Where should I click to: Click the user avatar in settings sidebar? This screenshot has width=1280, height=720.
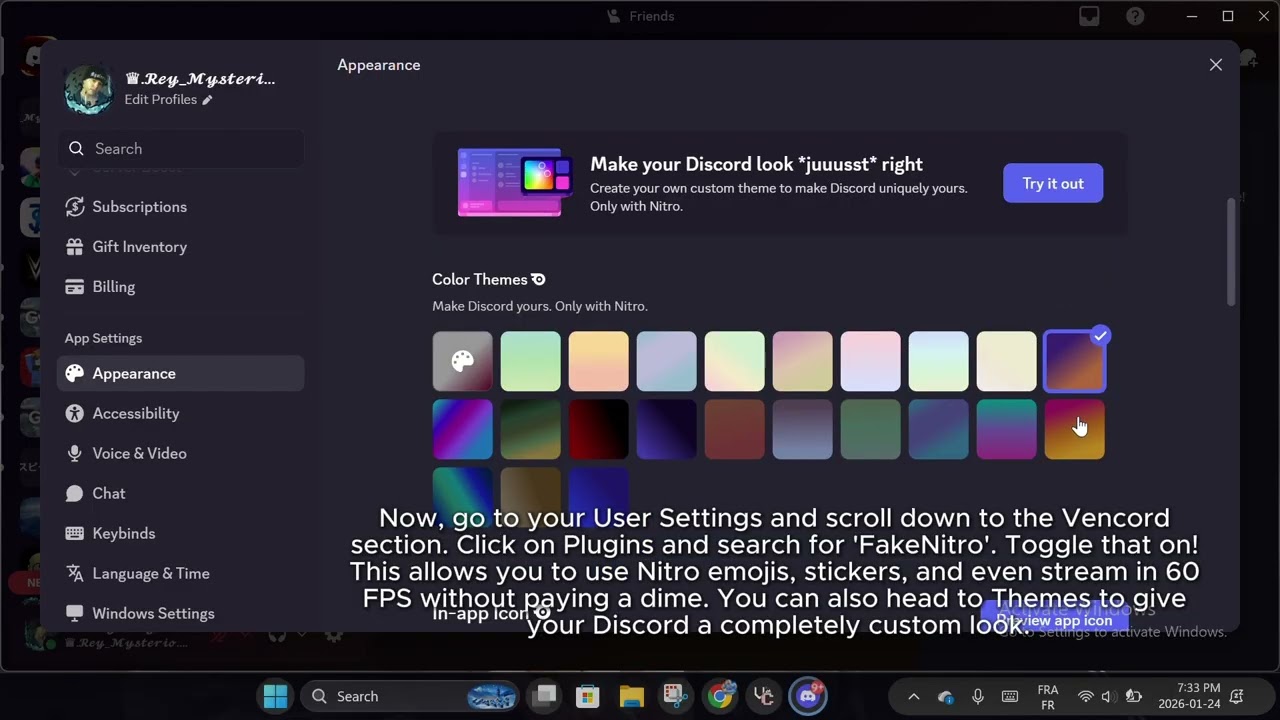[89, 89]
